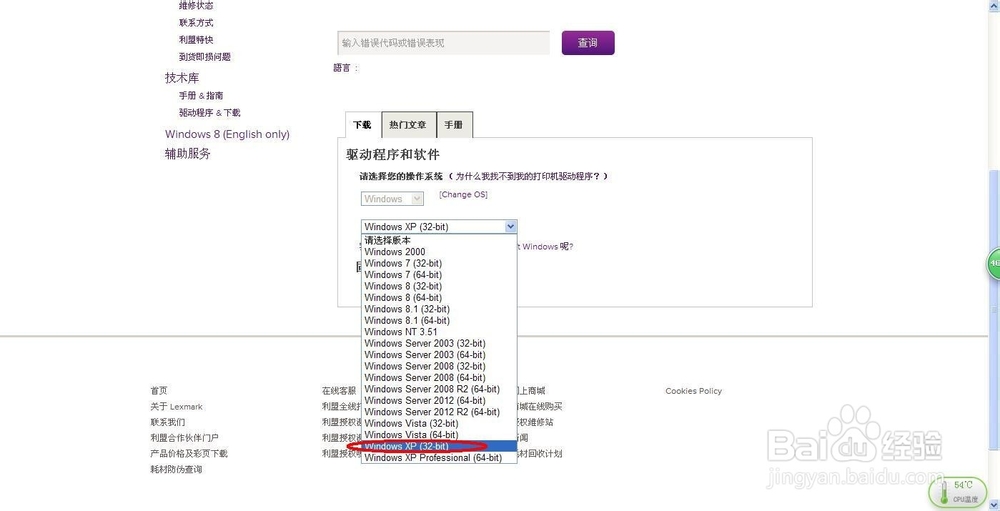Pick Windows 8.1 (64-bit) entry
This screenshot has height=511, width=1000.
tap(439, 320)
